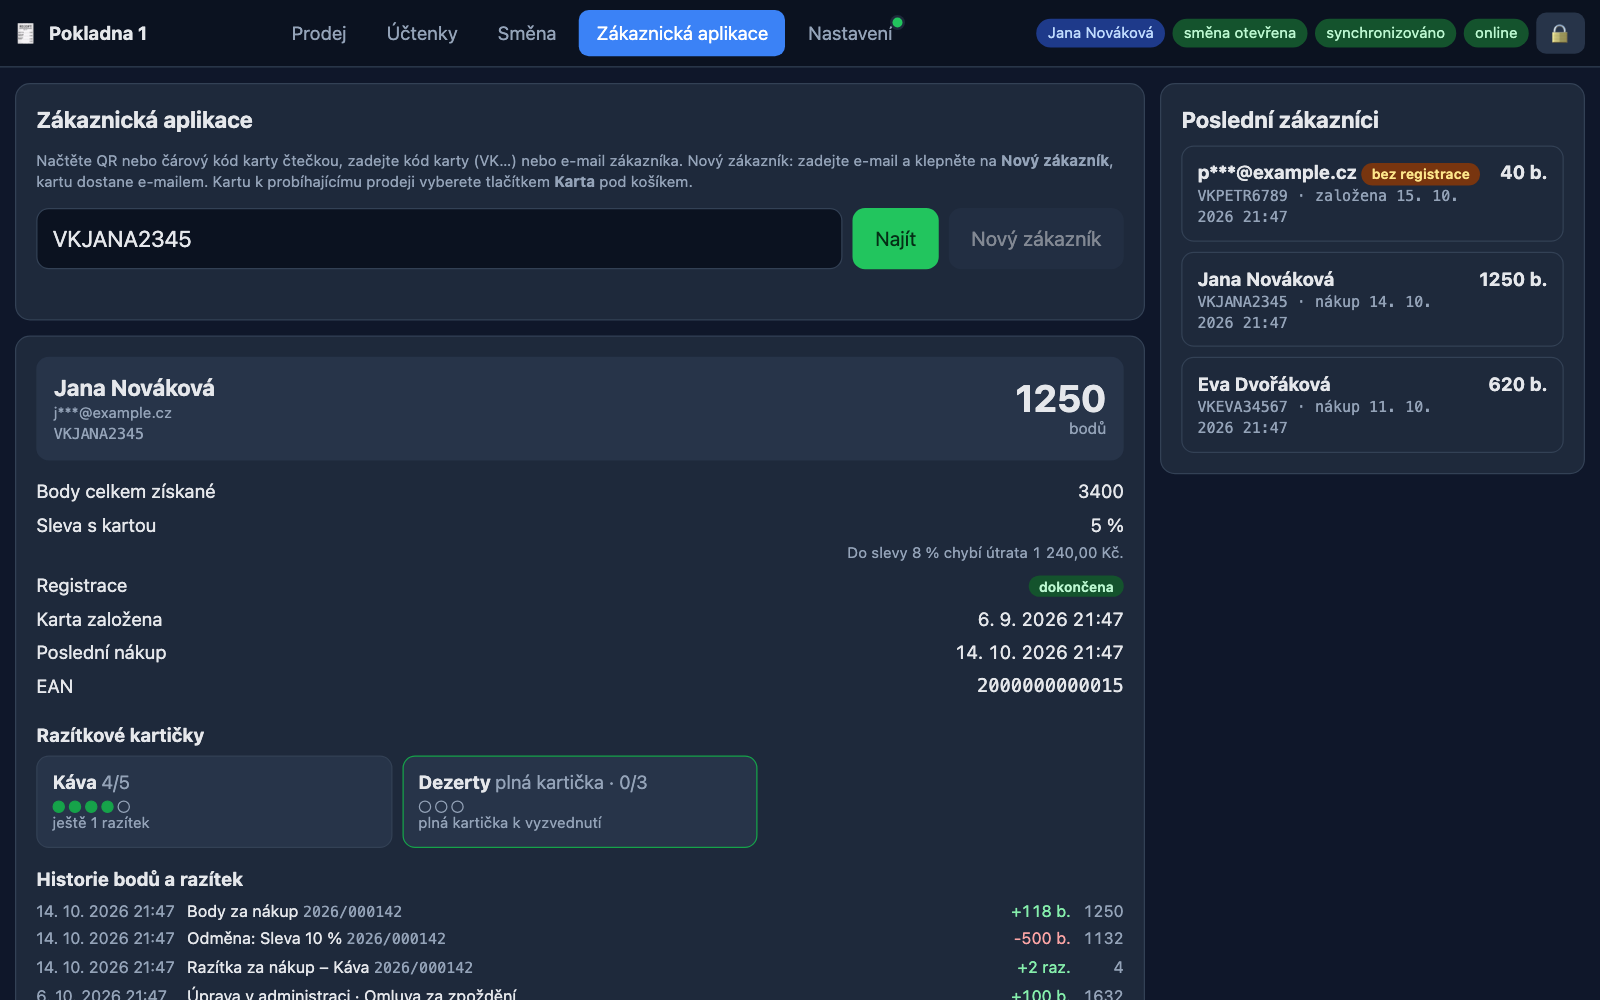Click the -500 b. history amount
The image size is (1600, 1000).
tap(1042, 939)
